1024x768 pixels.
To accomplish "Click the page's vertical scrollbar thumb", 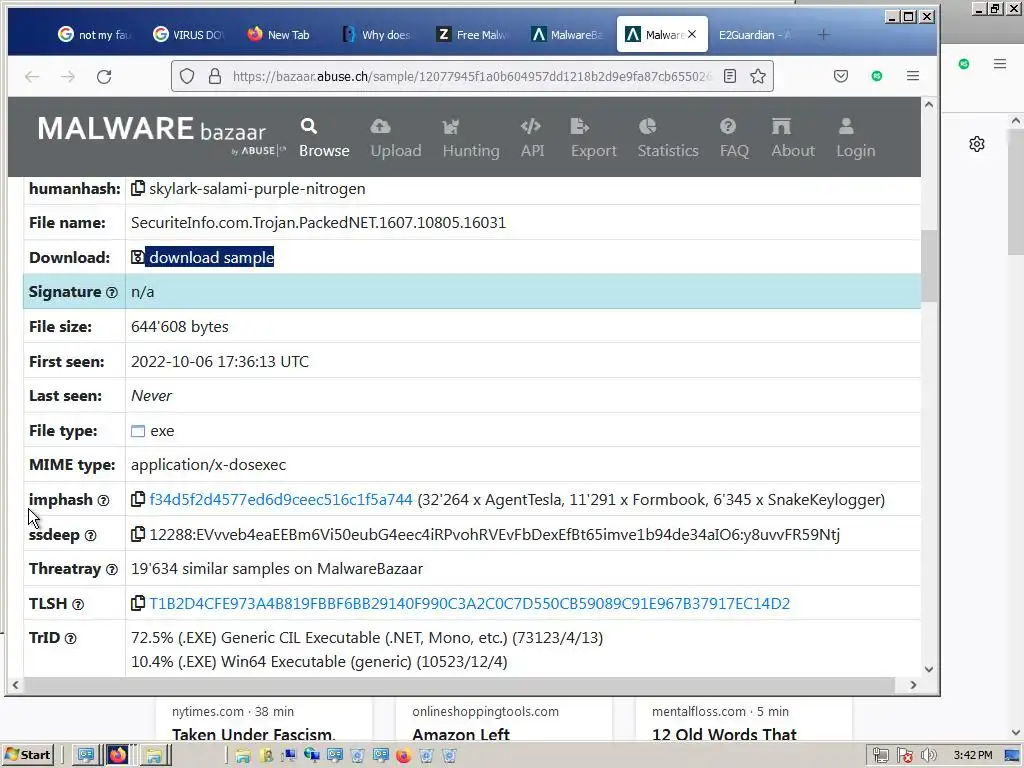I will coord(929,266).
